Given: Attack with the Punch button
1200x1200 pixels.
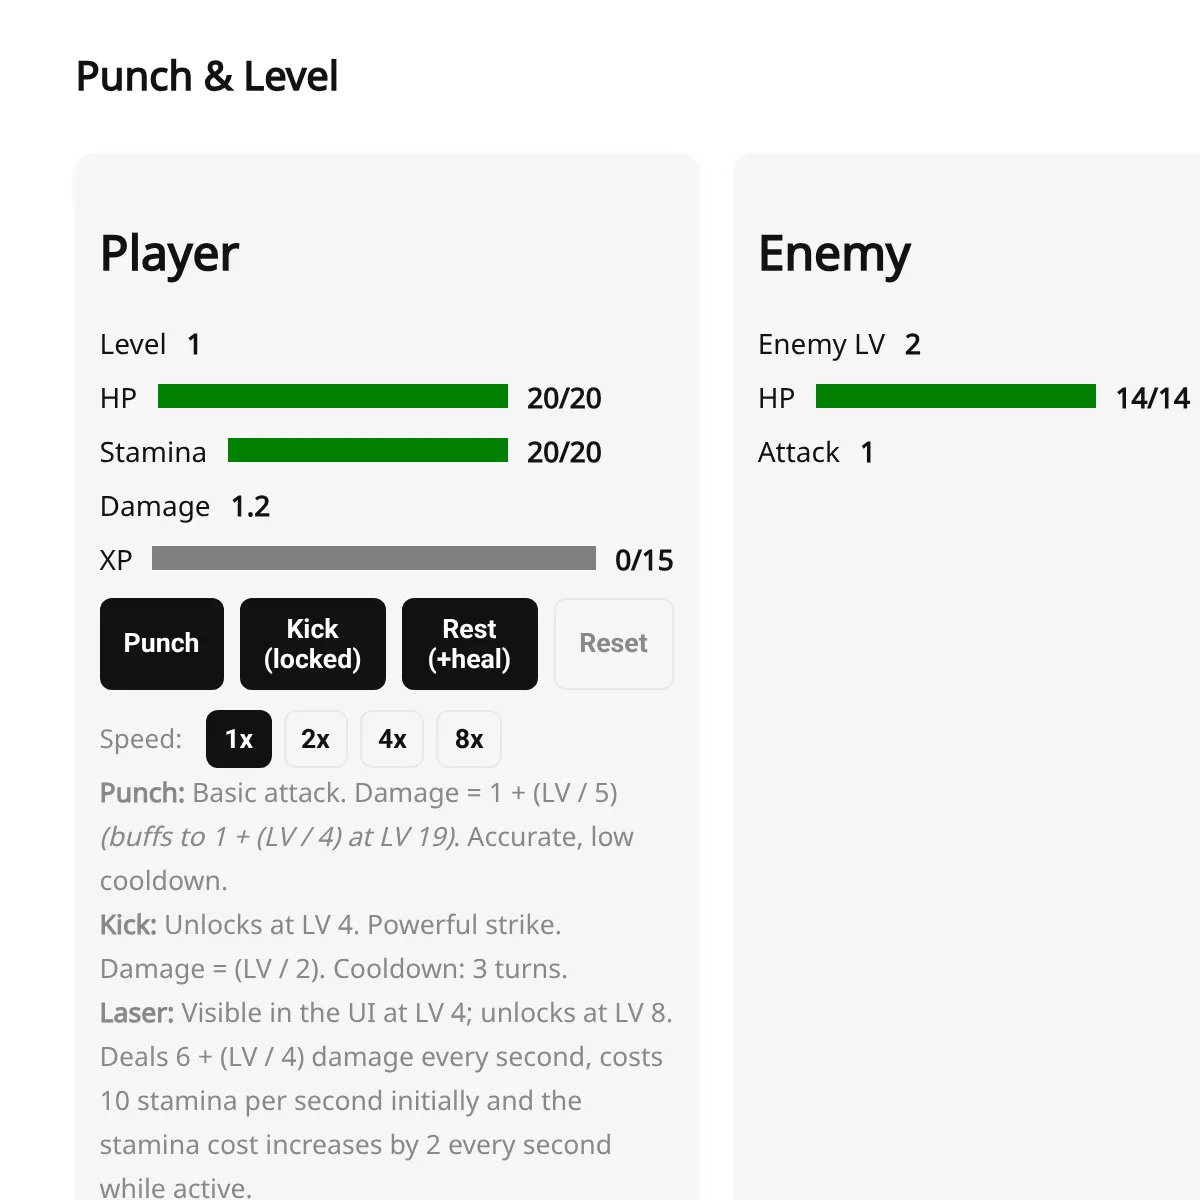Looking at the screenshot, I should [x=162, y=644].
